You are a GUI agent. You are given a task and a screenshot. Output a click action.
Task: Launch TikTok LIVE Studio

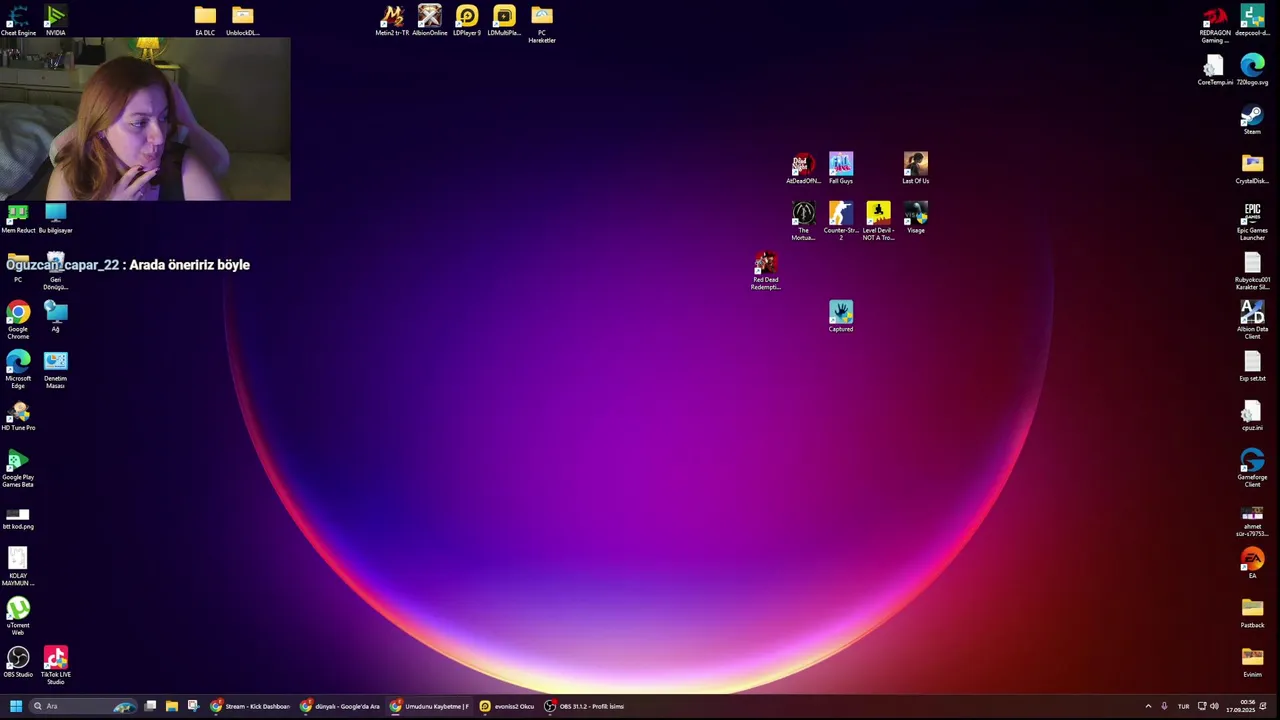click(55, 665)
